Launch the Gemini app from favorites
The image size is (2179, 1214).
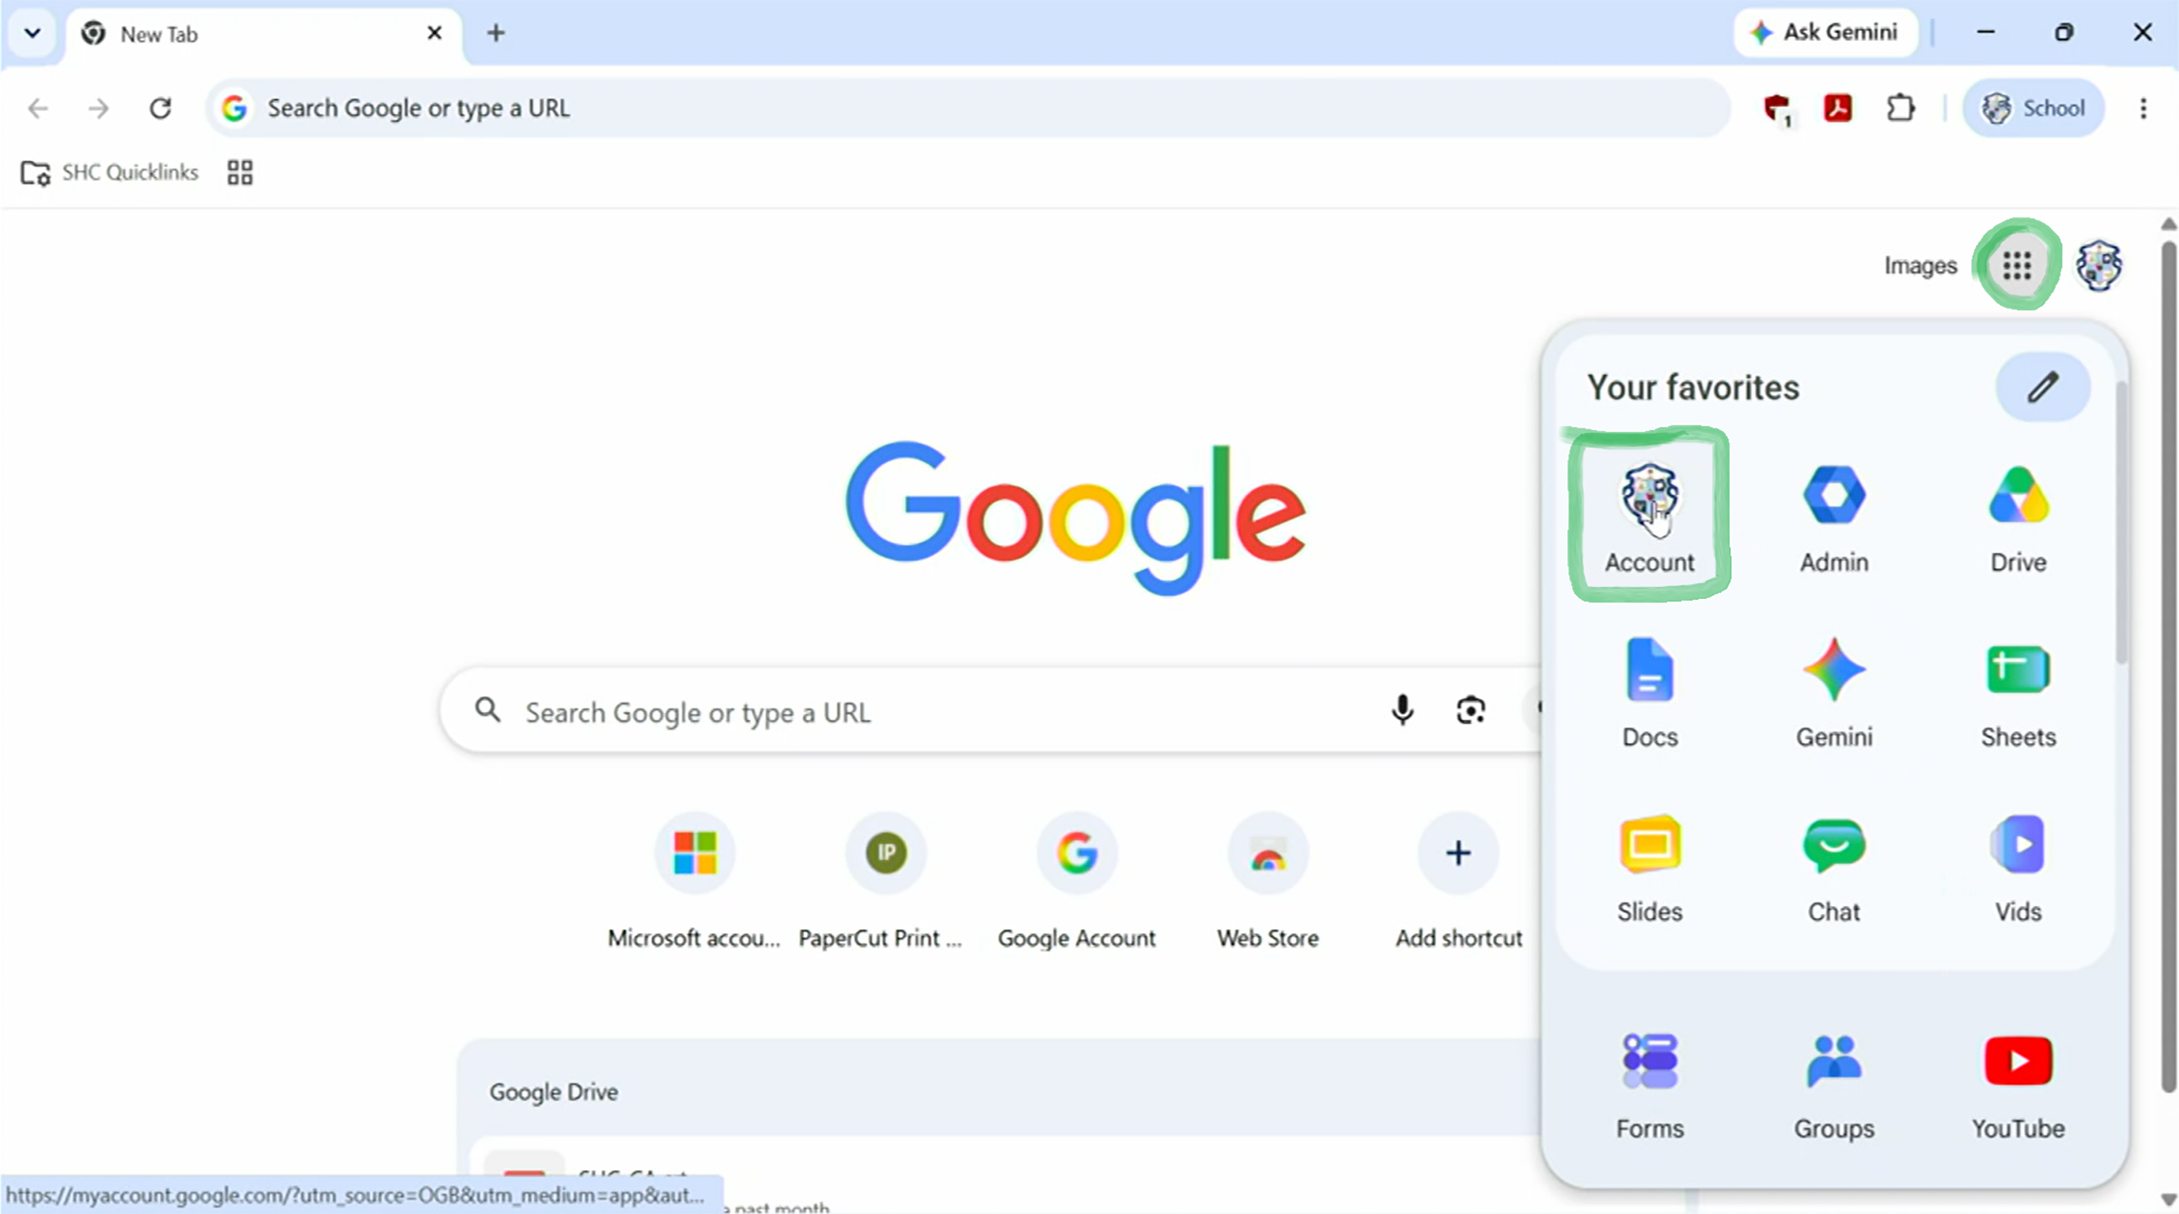1833,691
